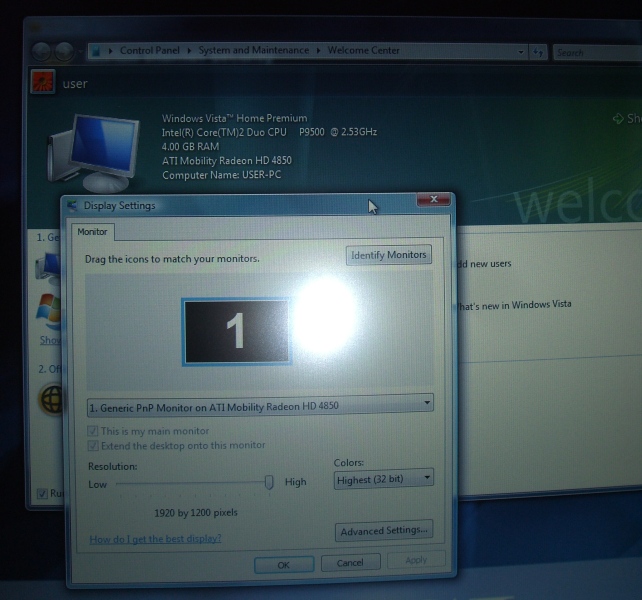
Task: Expand arrow after Control Panel breadcrumb
Action: [189, 50]
